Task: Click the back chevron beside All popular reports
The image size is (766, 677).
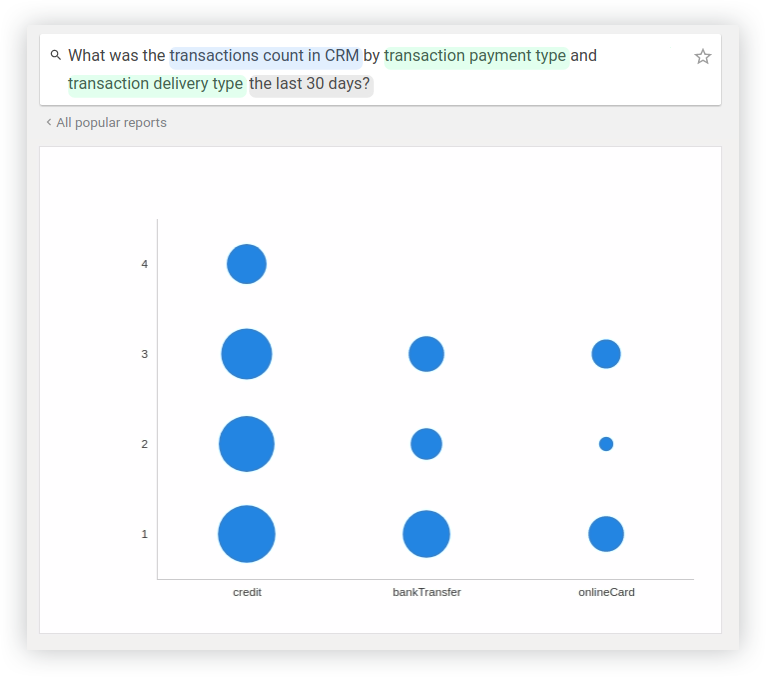Action: point(49,122)
